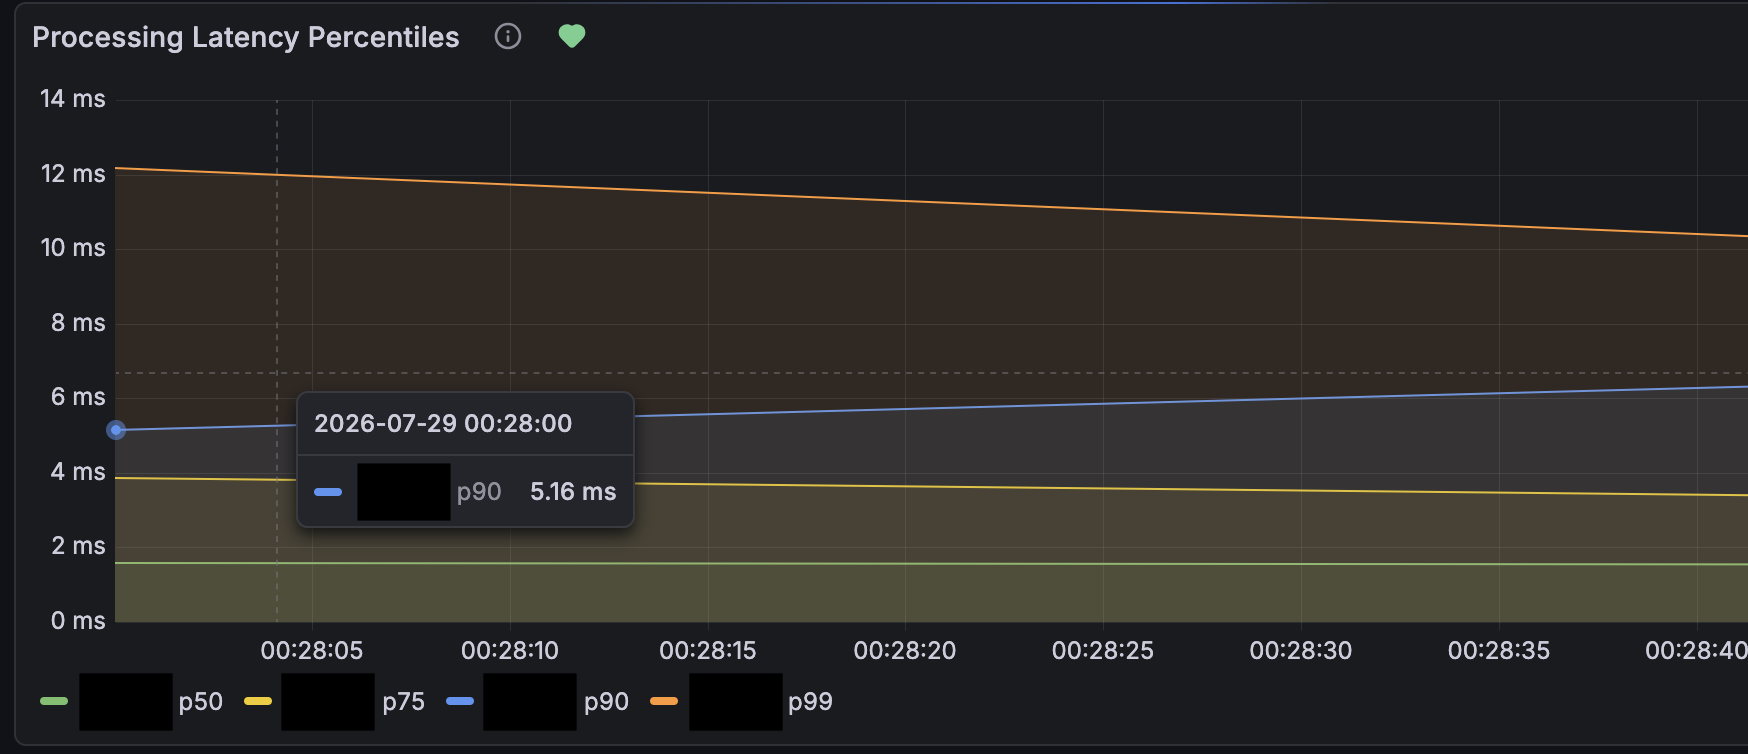Click the 00:28:35 time axis label
The width and height of the screenshot is (1748, 754).
(1499, 651)
